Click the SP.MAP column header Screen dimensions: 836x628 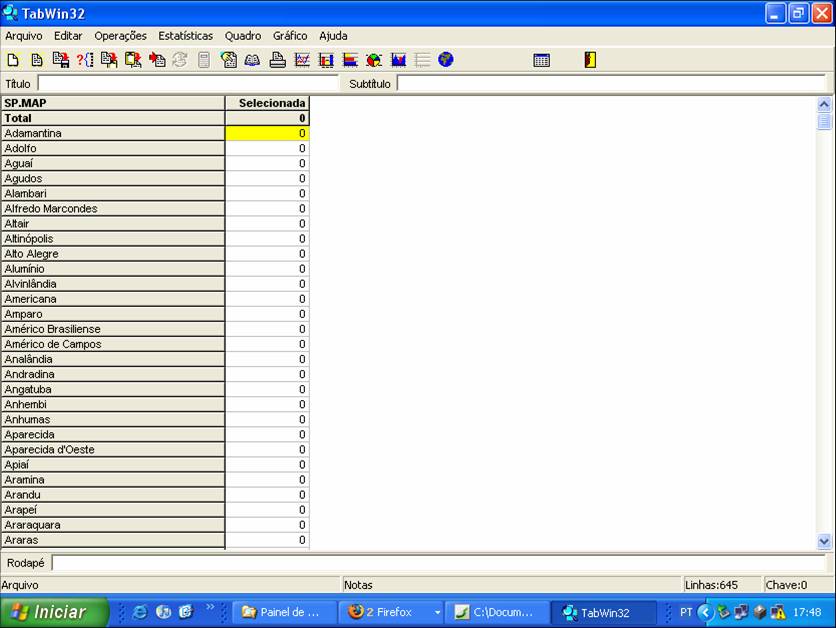[113, 103]
